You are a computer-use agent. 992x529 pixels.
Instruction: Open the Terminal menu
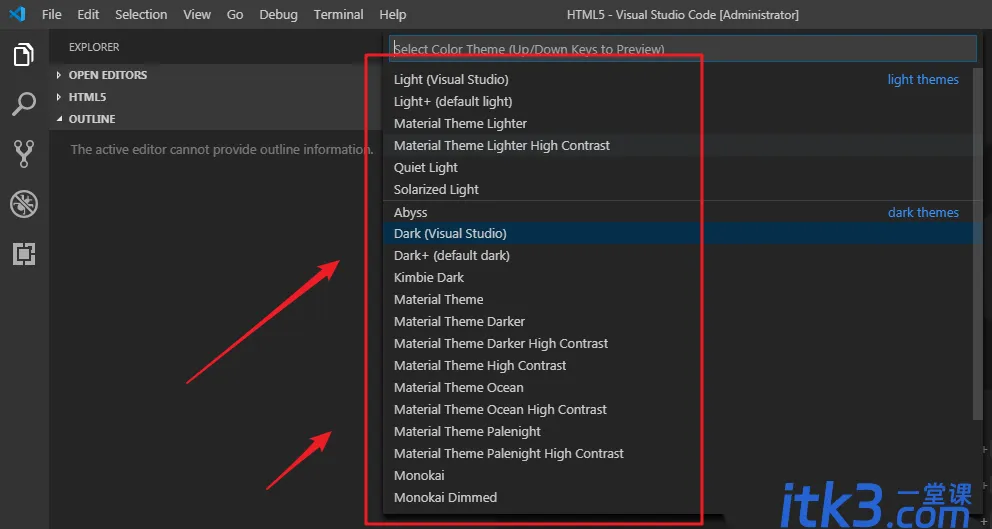(338, 14)
